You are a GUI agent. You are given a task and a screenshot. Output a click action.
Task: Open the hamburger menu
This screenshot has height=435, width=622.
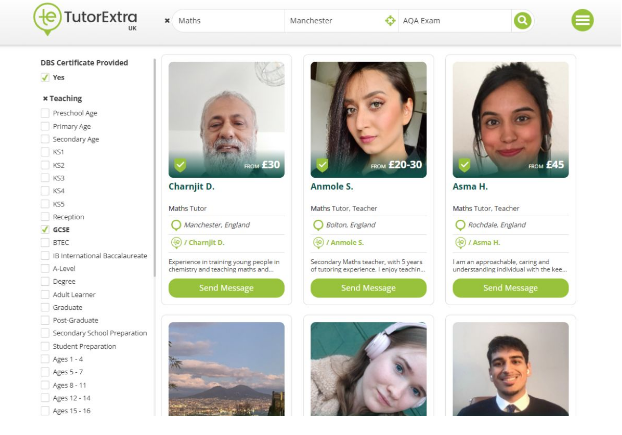tap(582, 20)
